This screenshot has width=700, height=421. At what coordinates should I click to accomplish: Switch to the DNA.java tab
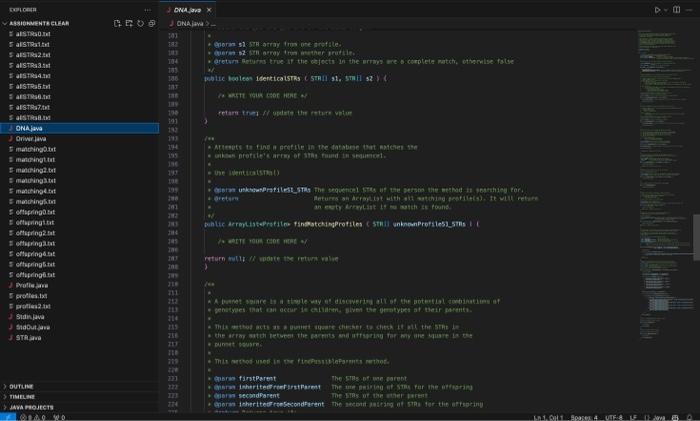(x=188, y=10)
